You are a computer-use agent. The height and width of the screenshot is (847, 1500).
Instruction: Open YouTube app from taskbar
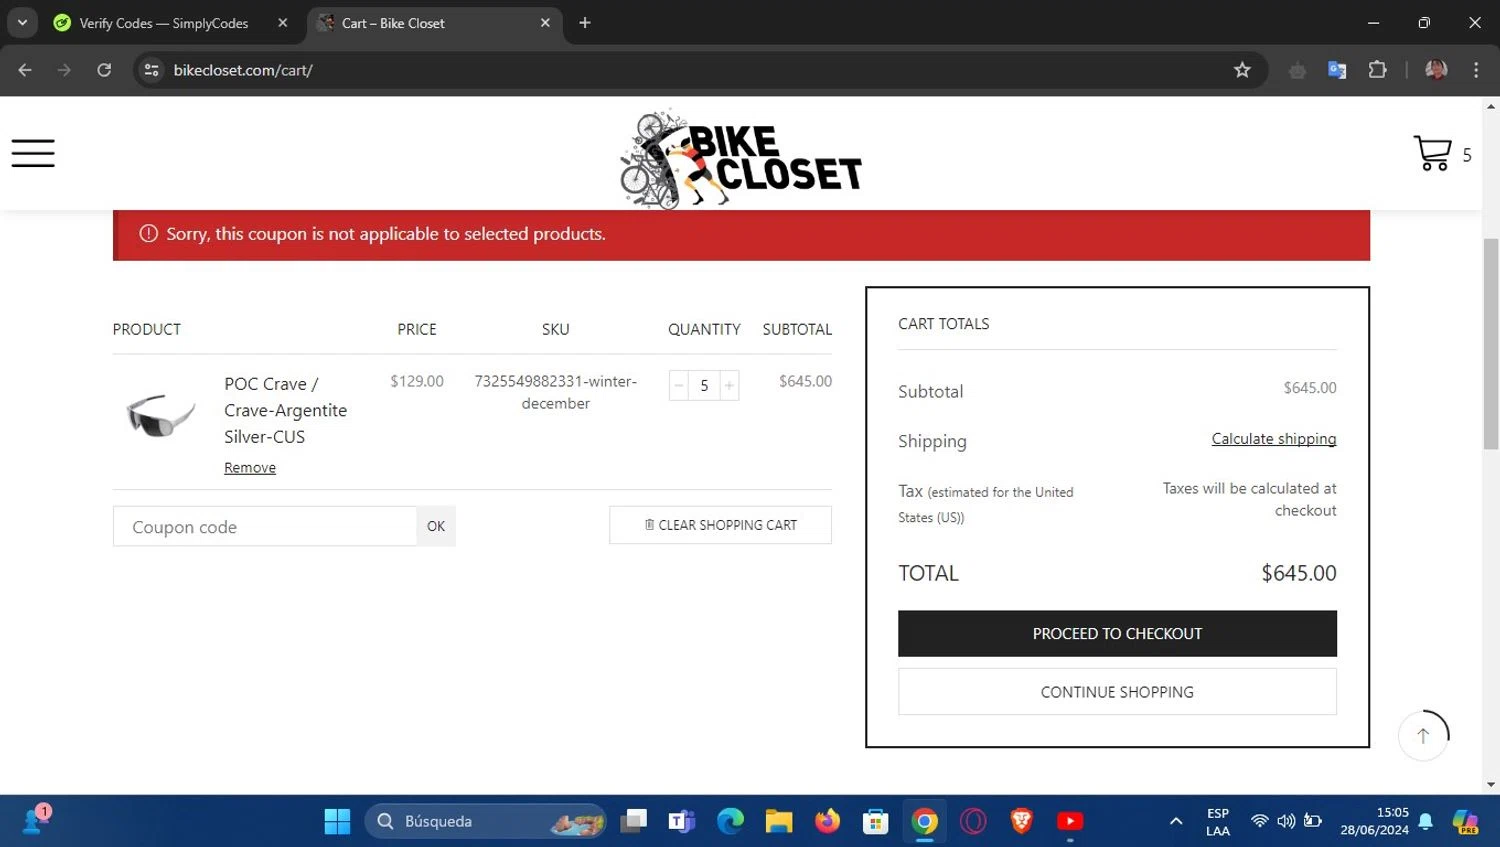point(1070,821)
